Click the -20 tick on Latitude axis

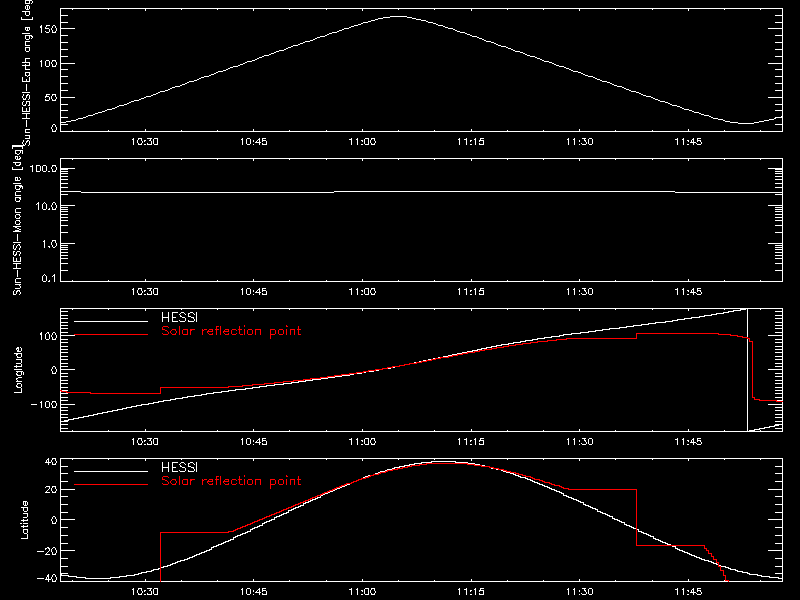(x=46, y=551)
